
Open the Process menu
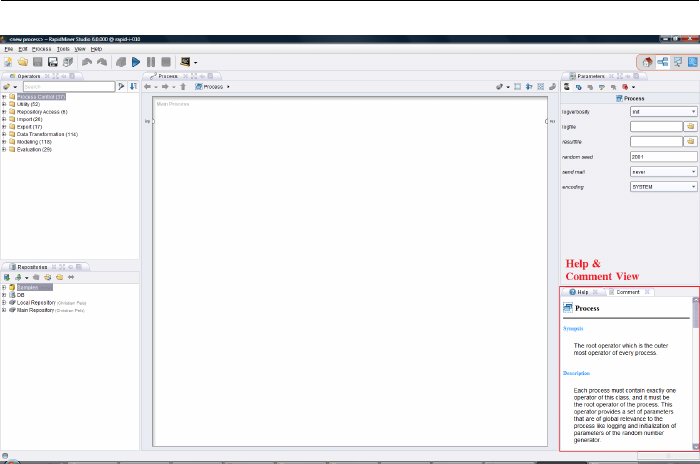(42, 49)
